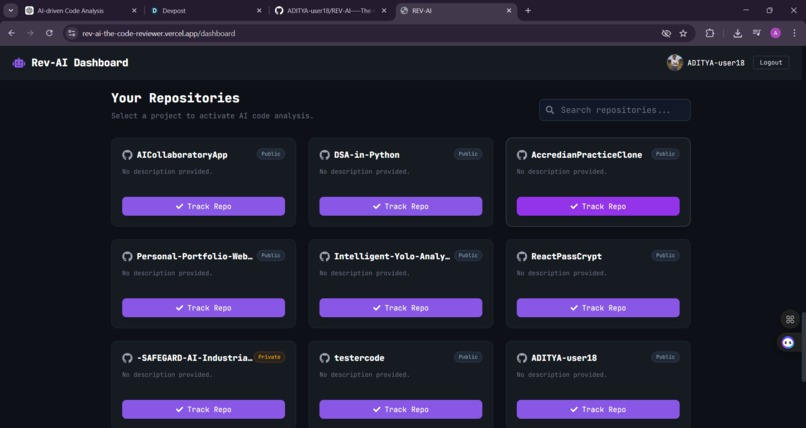Click the browser forward arrow
This screenshot has height=428, width=806.
[30, 33]
